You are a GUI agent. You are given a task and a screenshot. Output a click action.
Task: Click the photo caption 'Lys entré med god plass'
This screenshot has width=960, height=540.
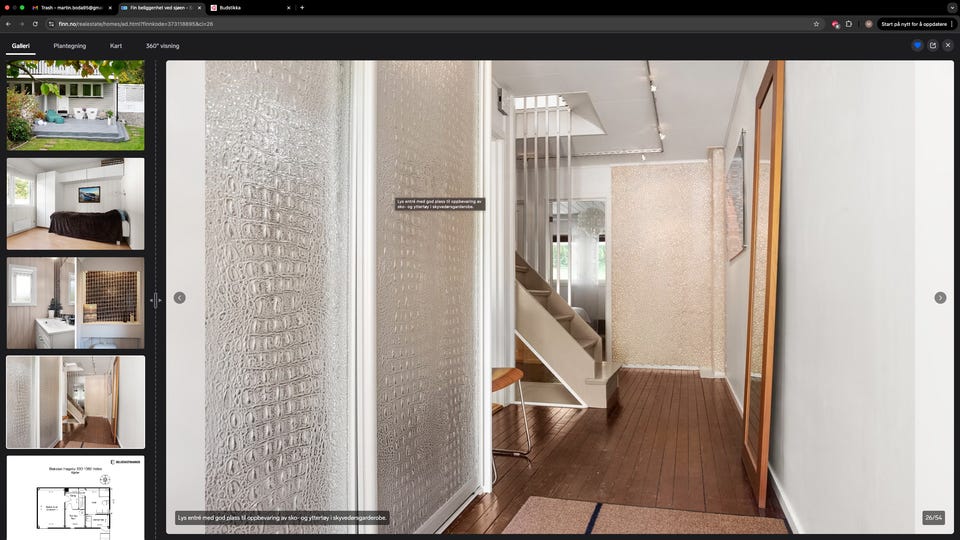coord(282,517)
